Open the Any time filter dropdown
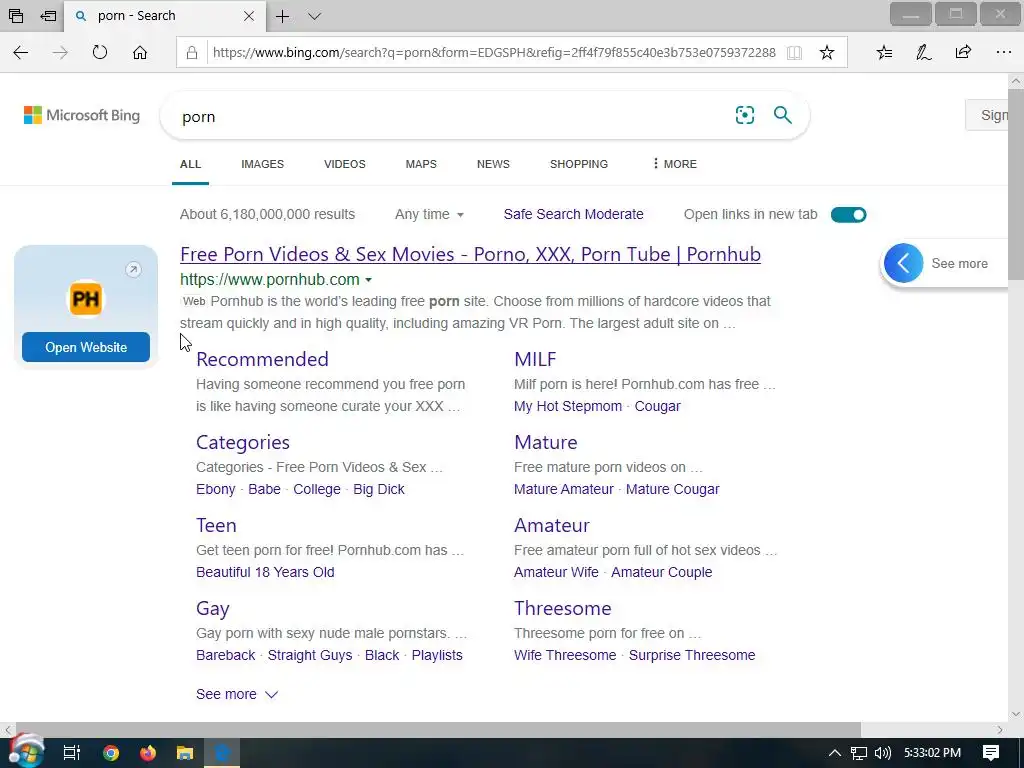 pyautogui.click(x=429, y=214)
